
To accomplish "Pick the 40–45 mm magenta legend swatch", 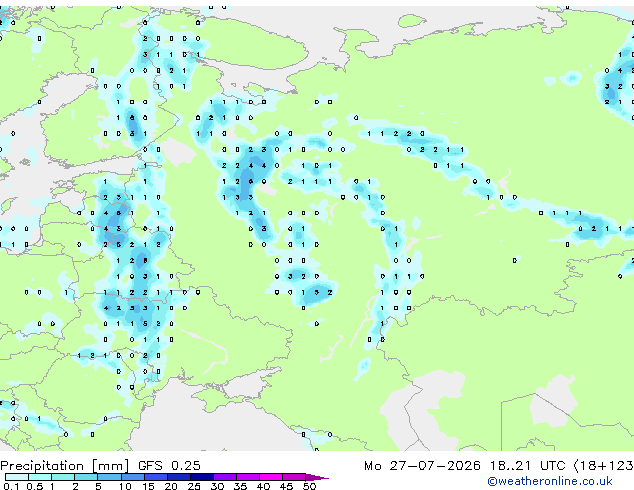I will pos(271,477).
